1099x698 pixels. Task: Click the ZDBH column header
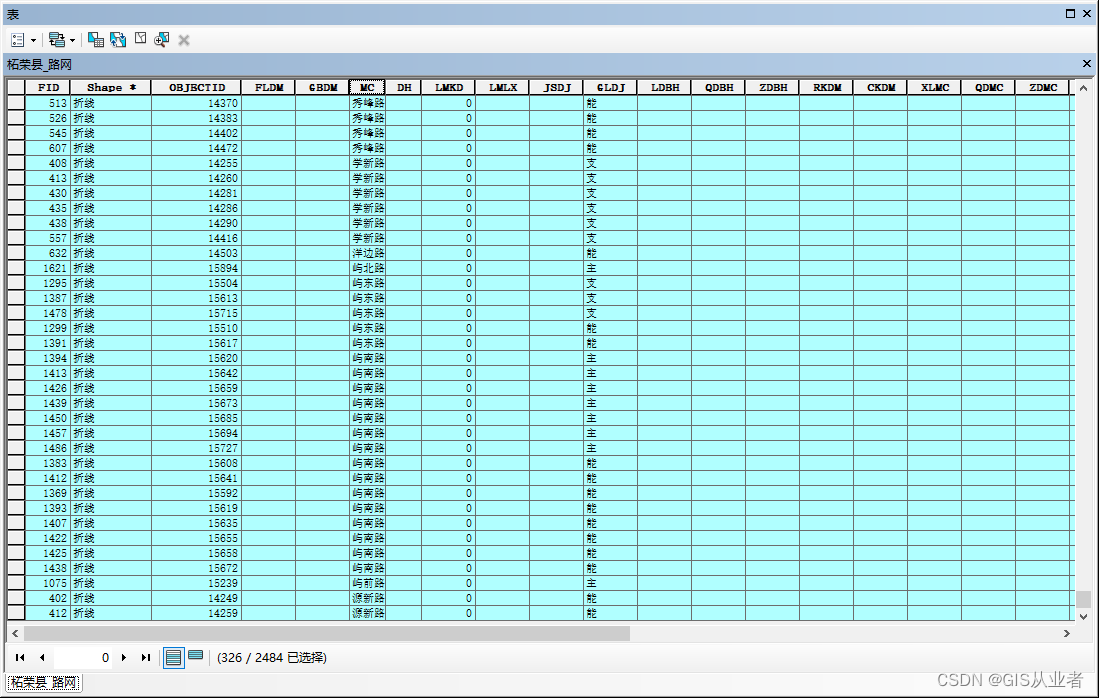[772, 88]
